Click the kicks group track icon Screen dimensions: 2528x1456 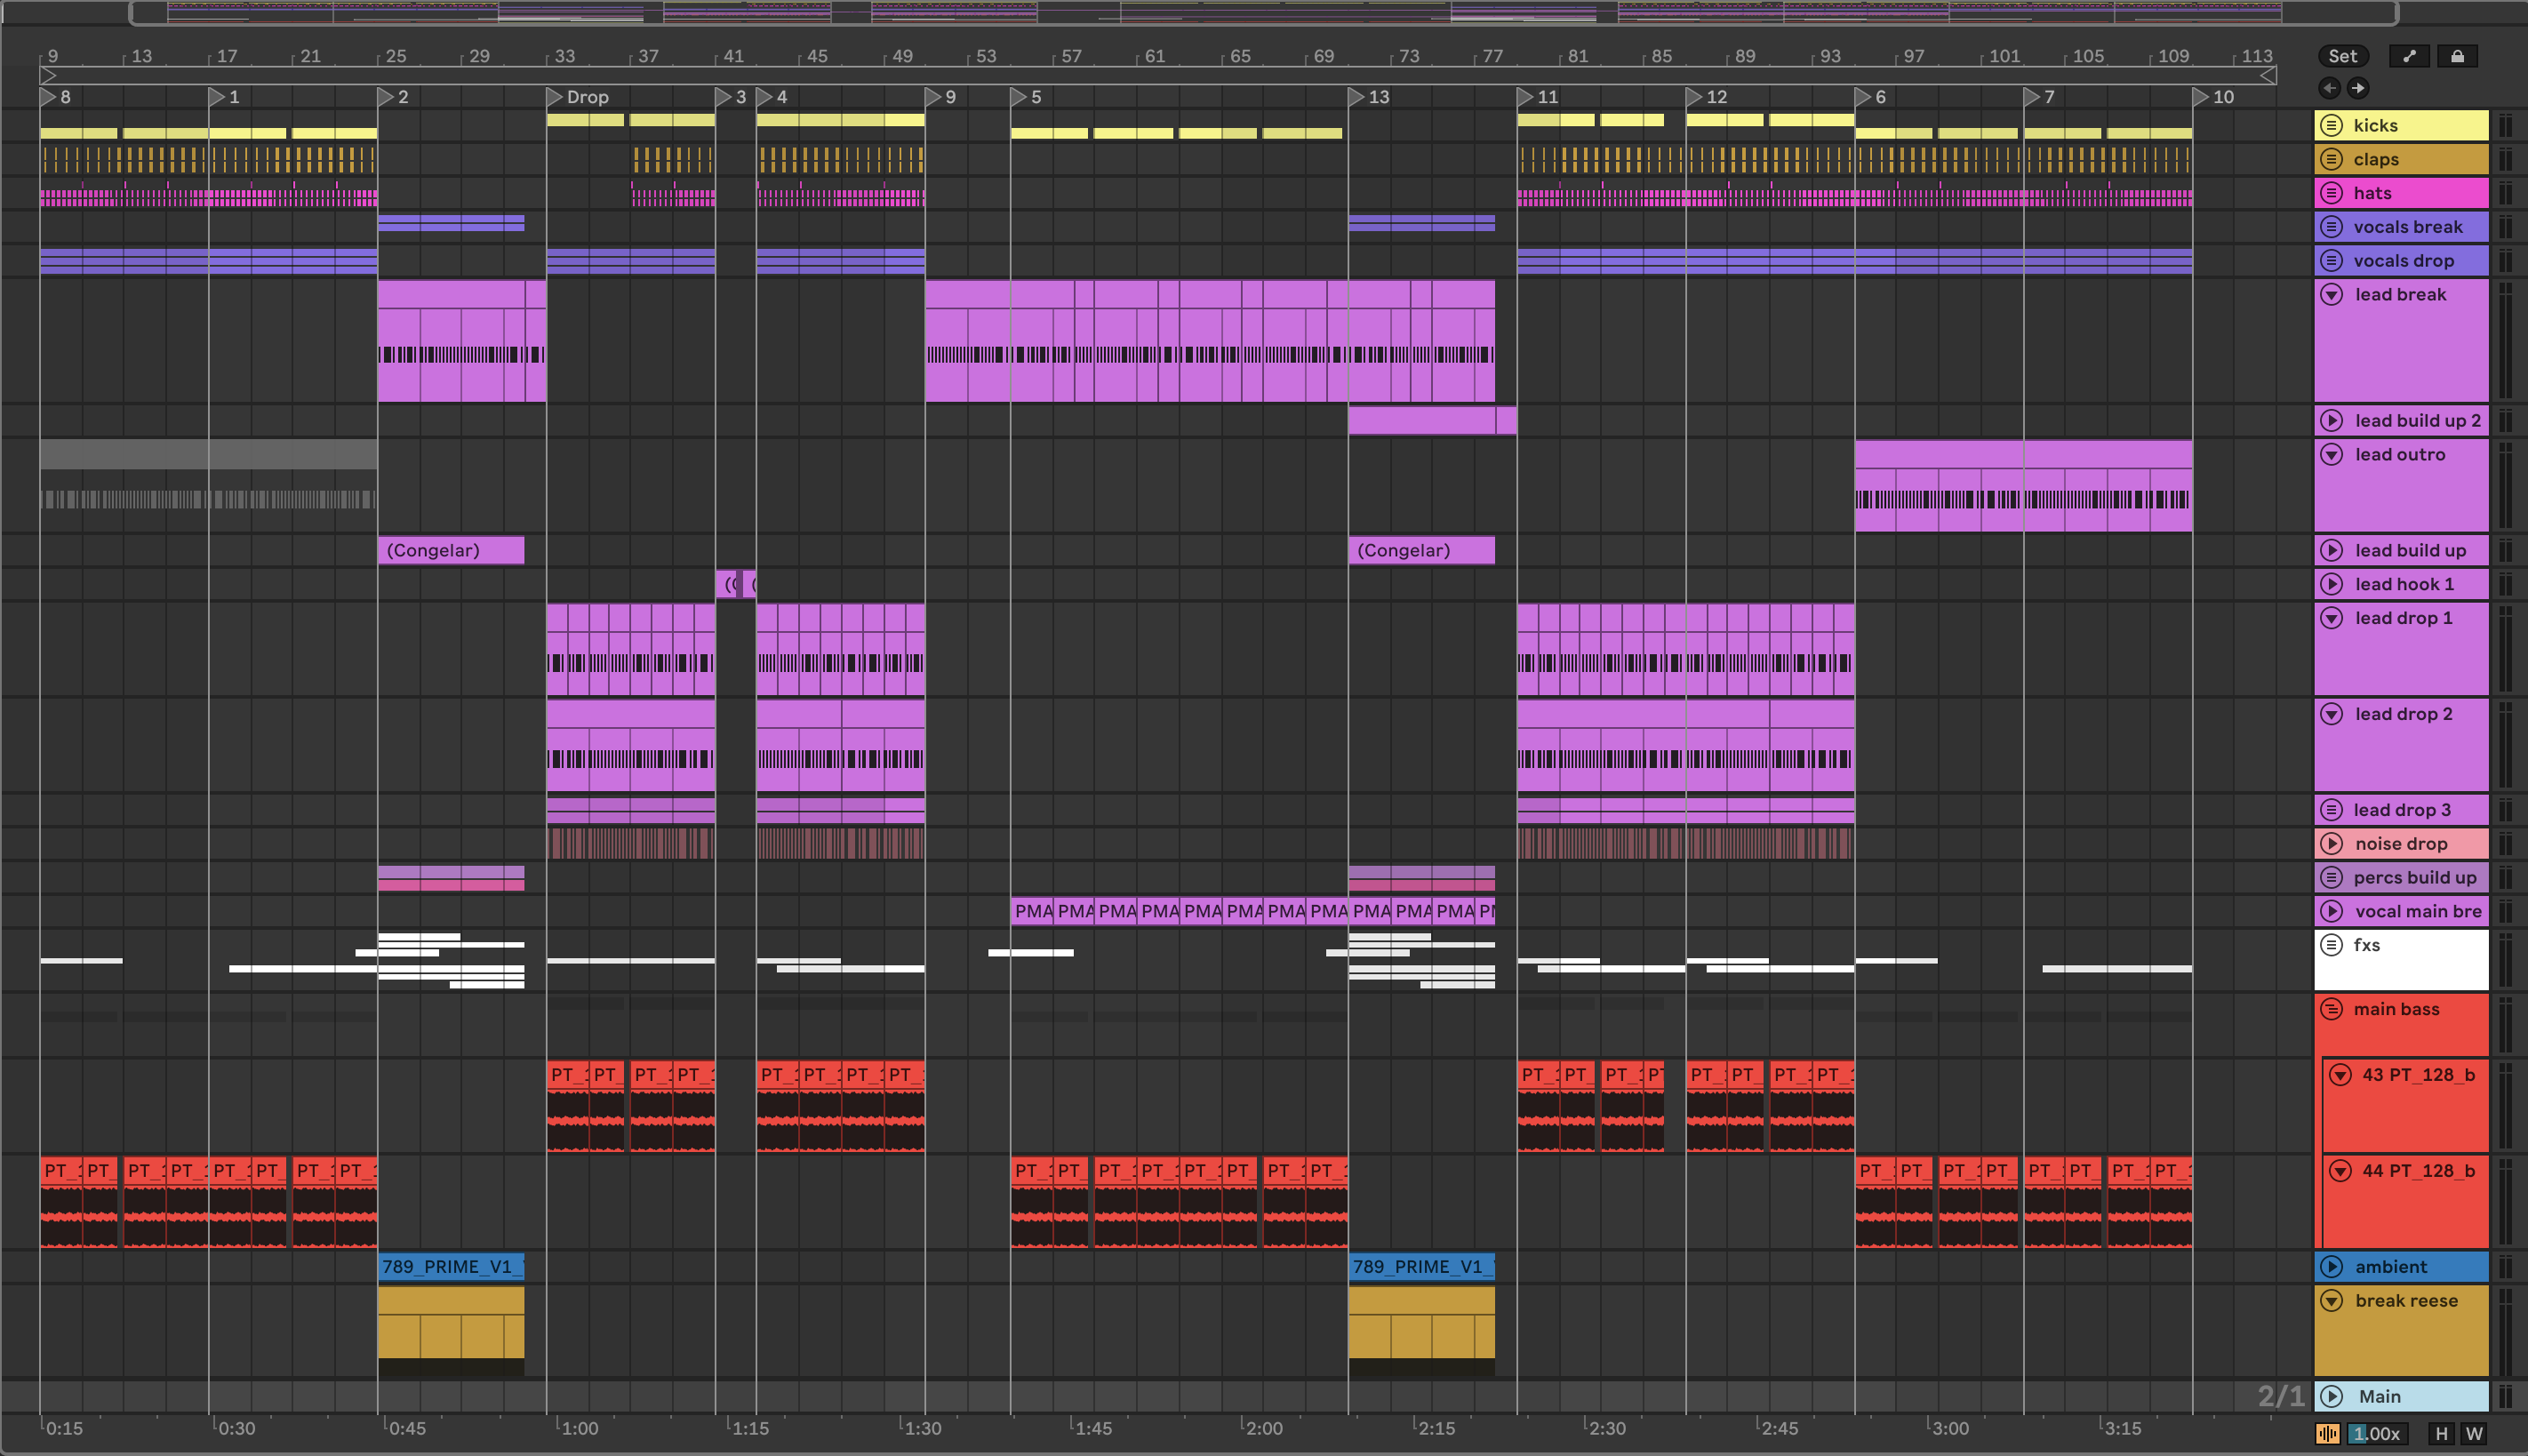pos(2331,125)
